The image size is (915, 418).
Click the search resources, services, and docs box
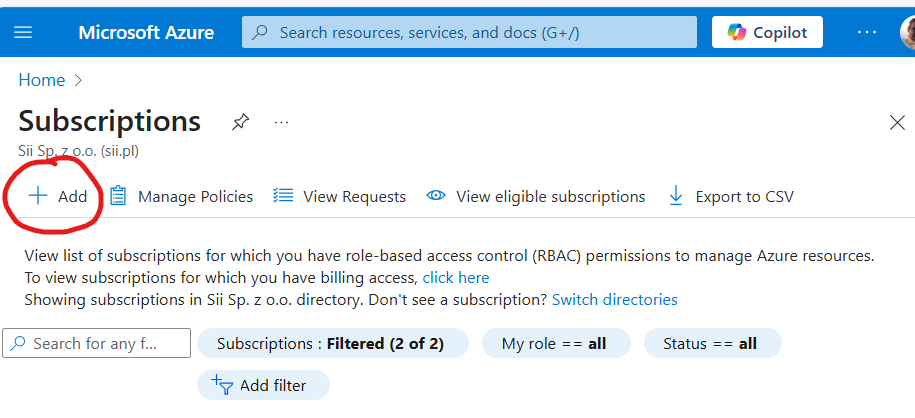[x=469, y=32]
